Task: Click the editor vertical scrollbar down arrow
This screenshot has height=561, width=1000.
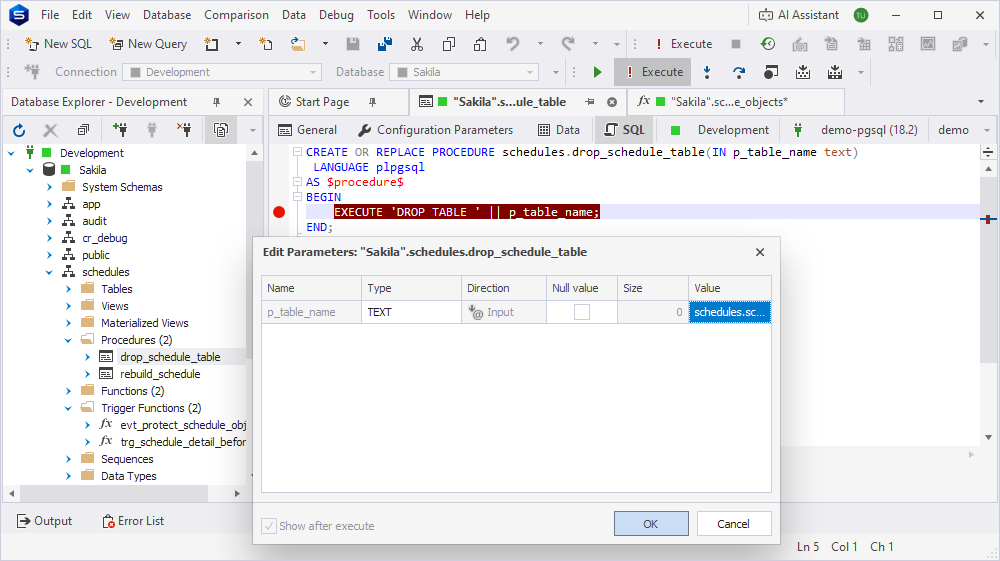Action: tap(989, 437)
